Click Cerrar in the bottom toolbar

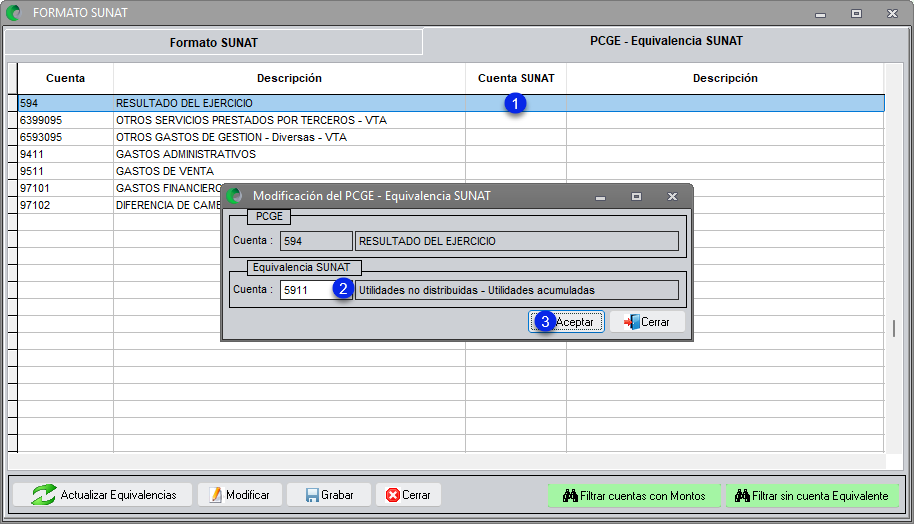408,495
